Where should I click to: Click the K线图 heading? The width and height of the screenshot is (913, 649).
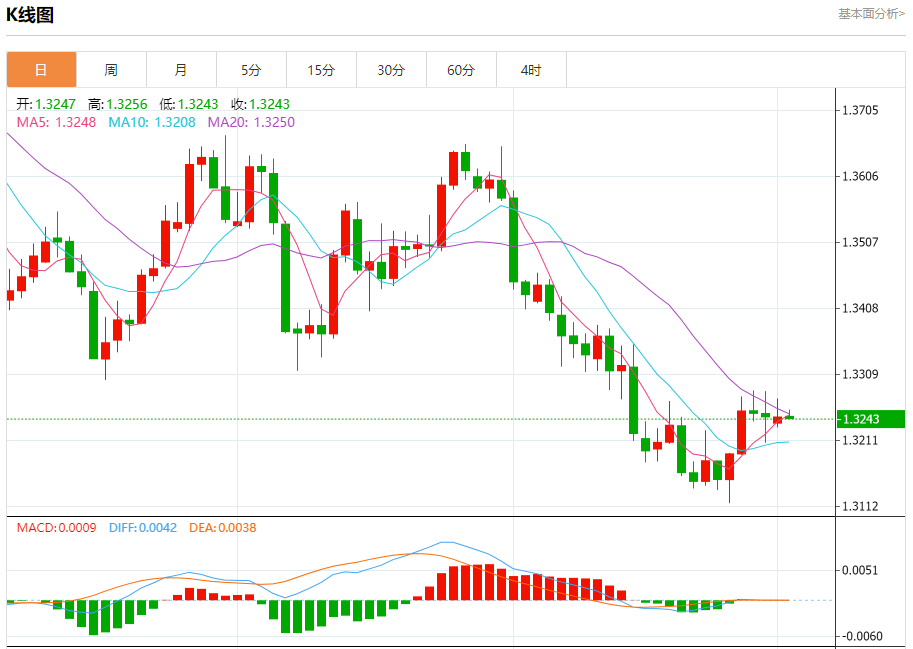[30, 15]
